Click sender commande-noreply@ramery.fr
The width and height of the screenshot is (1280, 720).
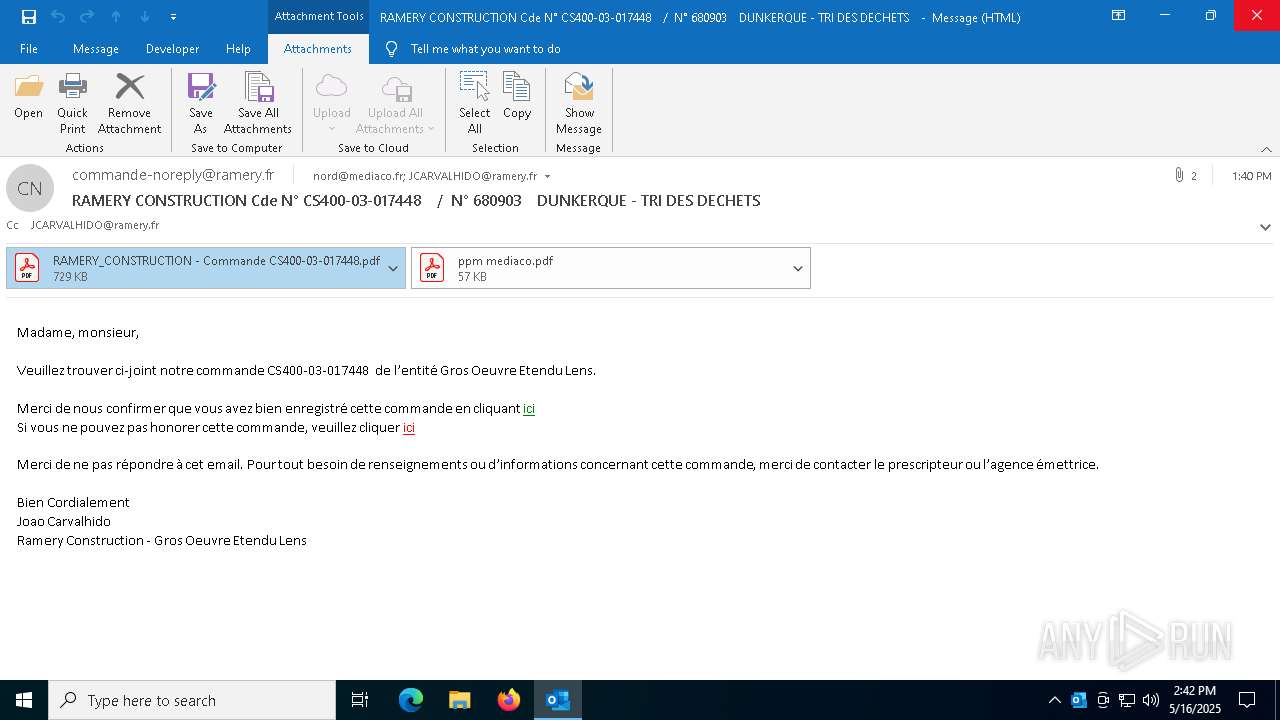tap(173, 174)
